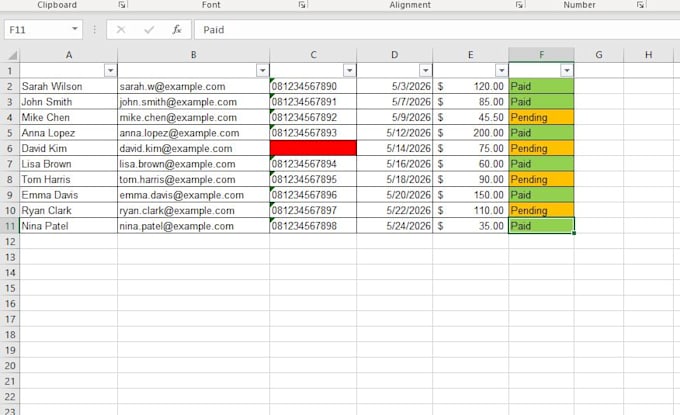Click the formula bar containing Paid

pyautogui.click(x=437, y=29)
